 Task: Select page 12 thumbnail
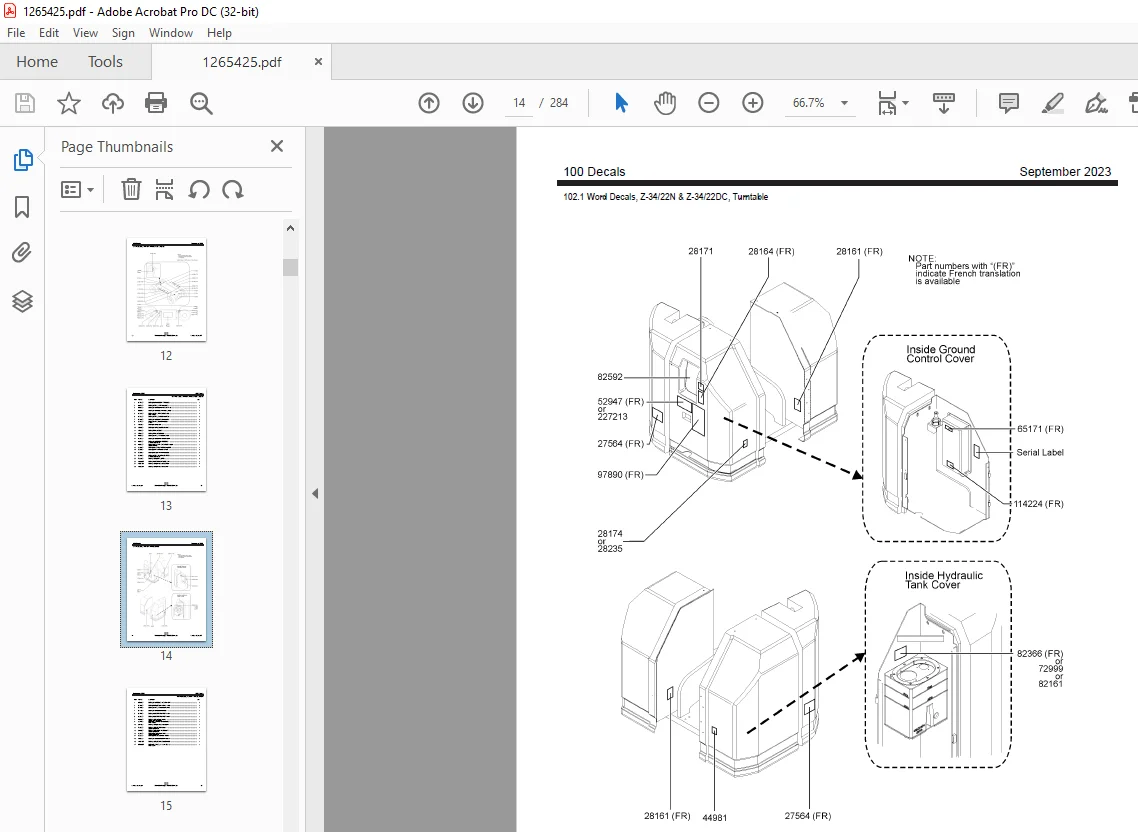click(x=166, y=290)
